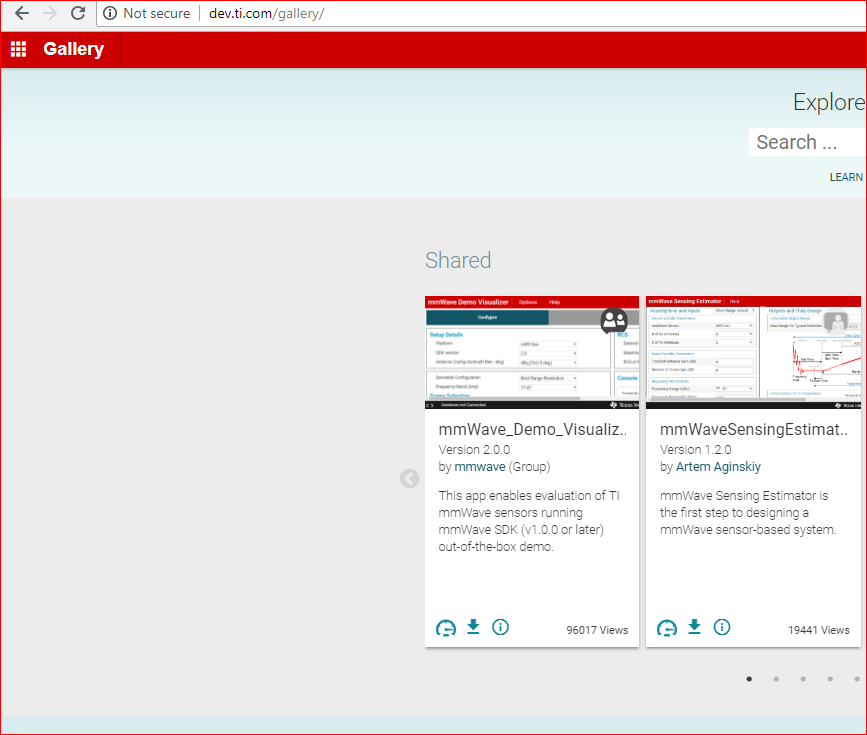The image size is (867, 735).
Task: Select the fourth carousel page dot
Action: pyautogui.click(x=830, y=679)
